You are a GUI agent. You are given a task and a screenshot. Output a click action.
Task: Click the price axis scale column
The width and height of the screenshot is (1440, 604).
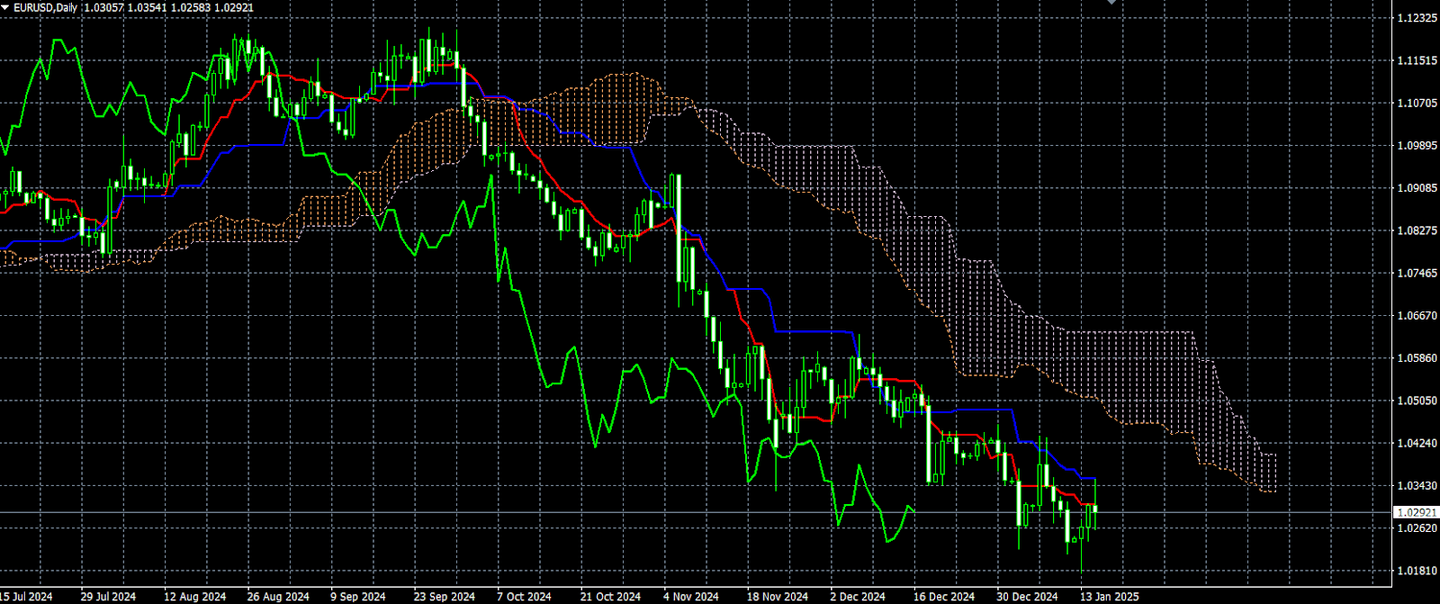(x=1415, y=300)
